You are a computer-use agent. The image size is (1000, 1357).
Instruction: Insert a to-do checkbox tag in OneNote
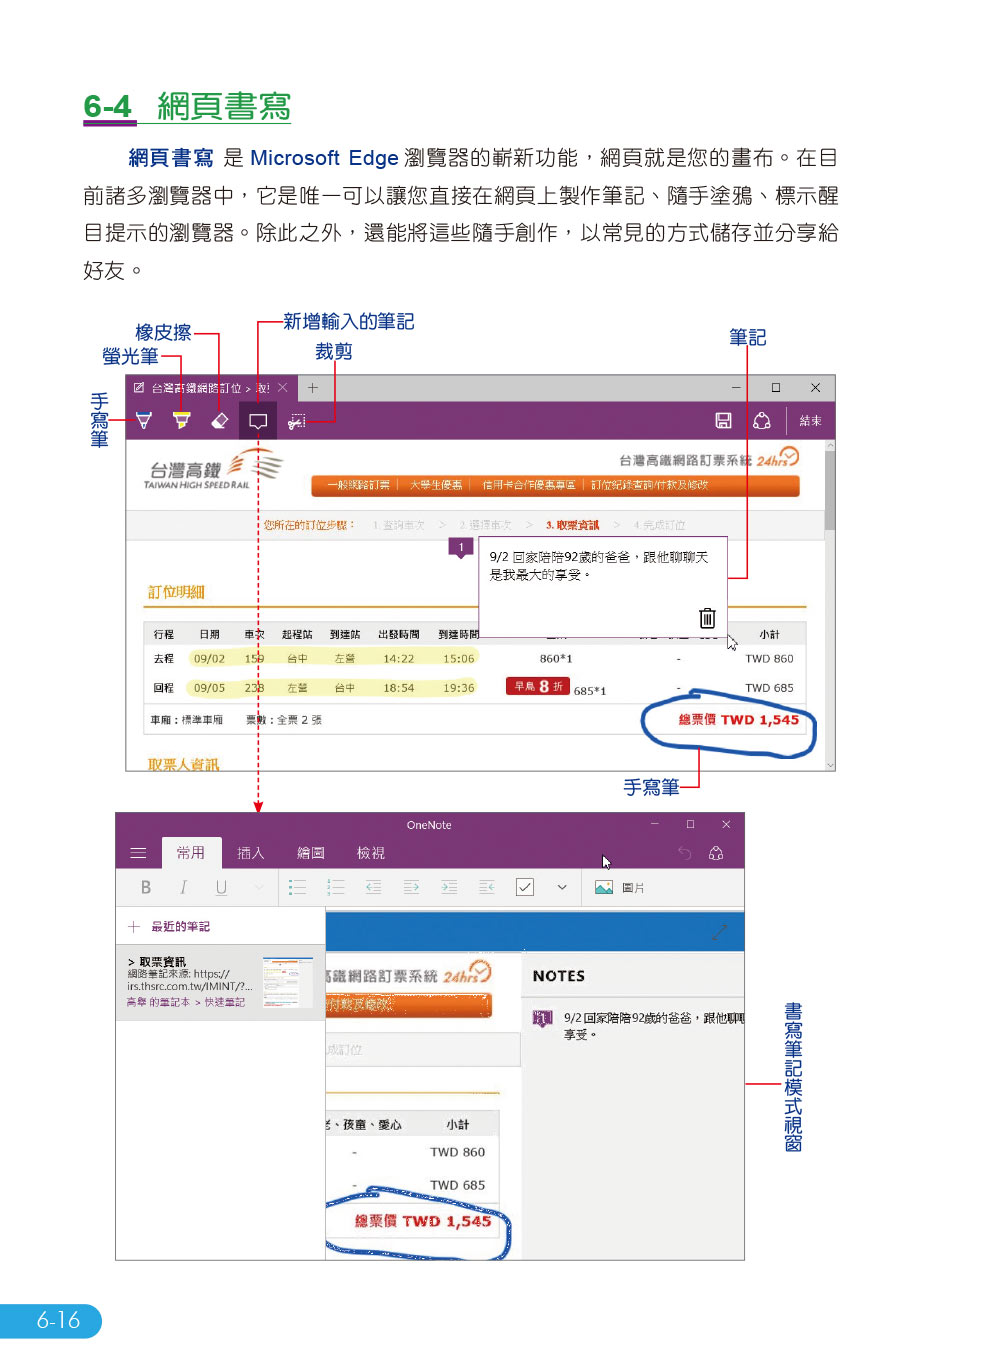click(x=525, y=887)
